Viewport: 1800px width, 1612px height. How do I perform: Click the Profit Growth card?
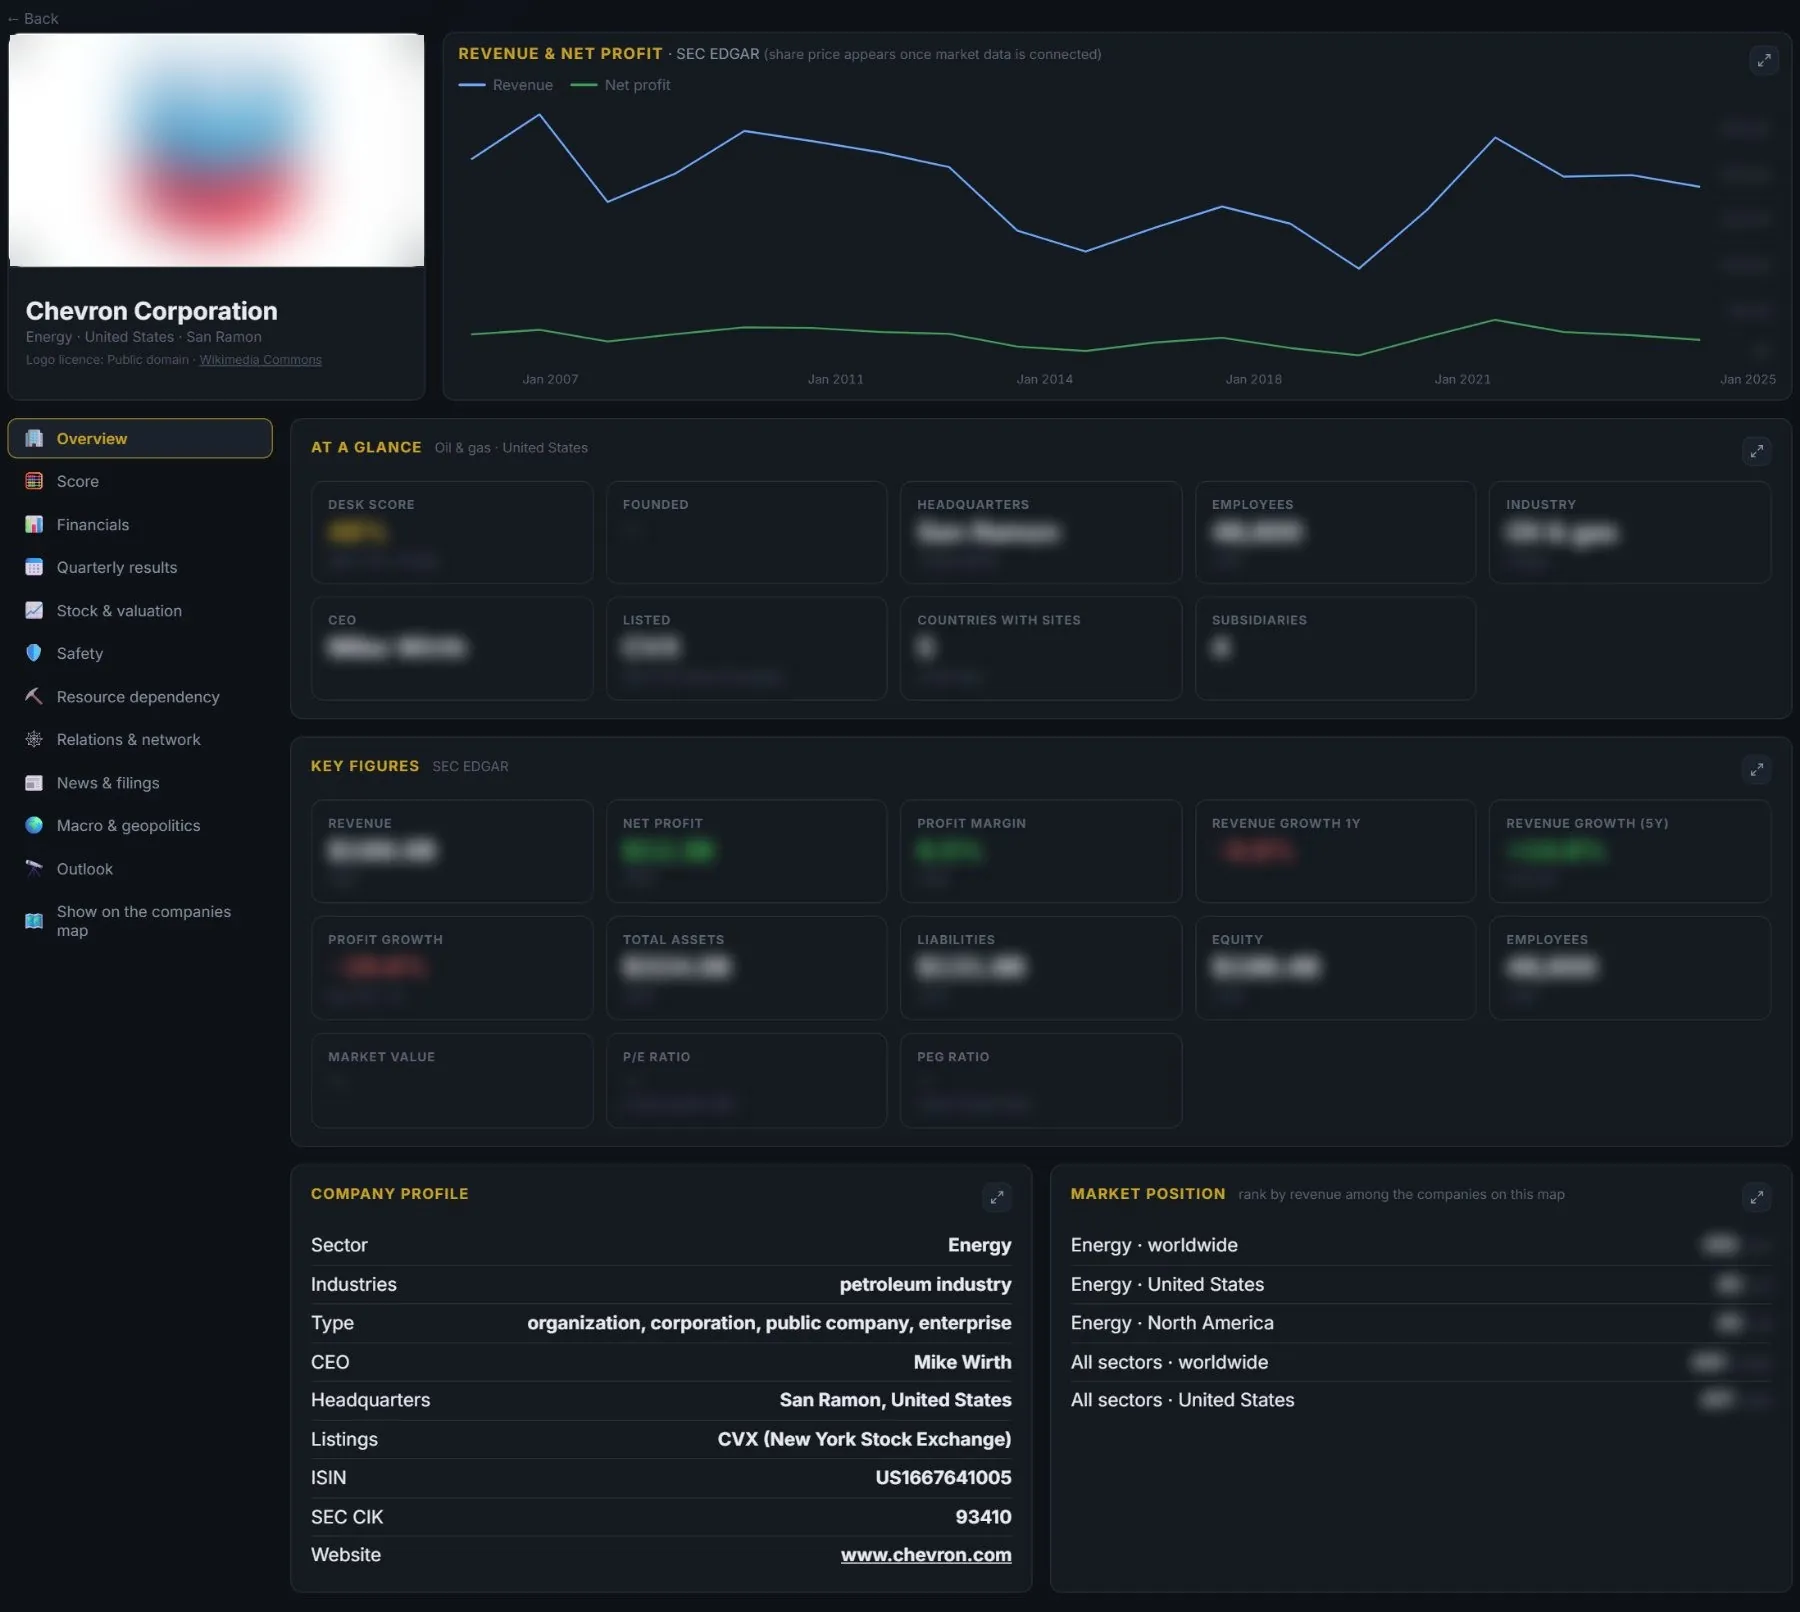452,968
